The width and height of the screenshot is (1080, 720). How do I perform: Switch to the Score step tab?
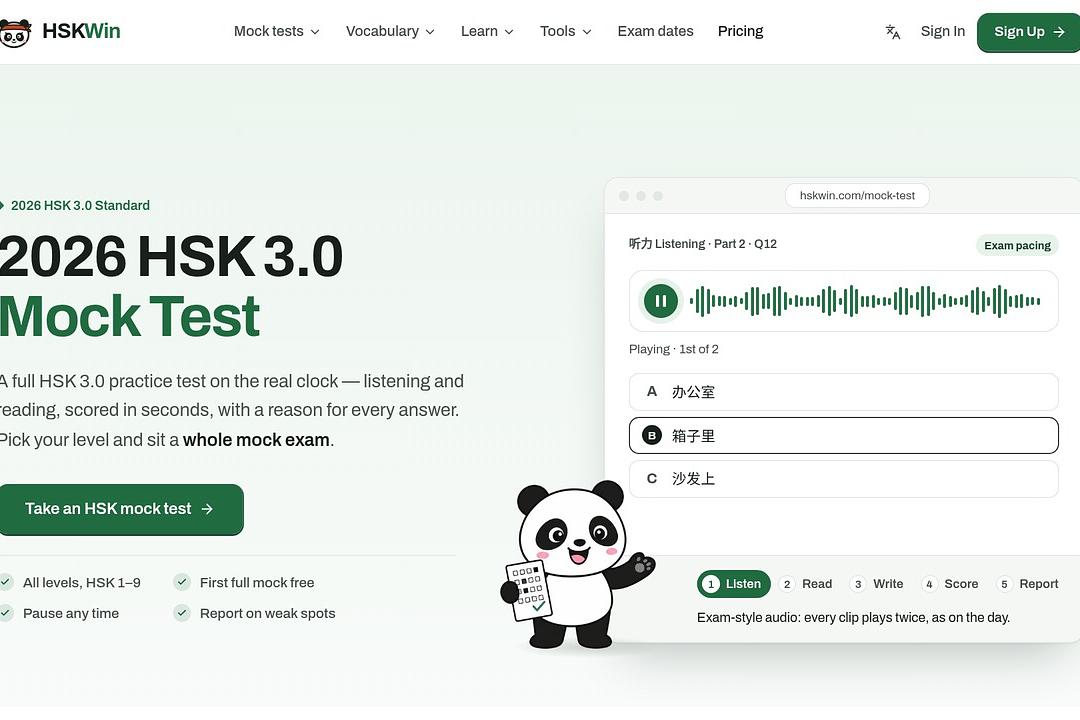point(950,584)
